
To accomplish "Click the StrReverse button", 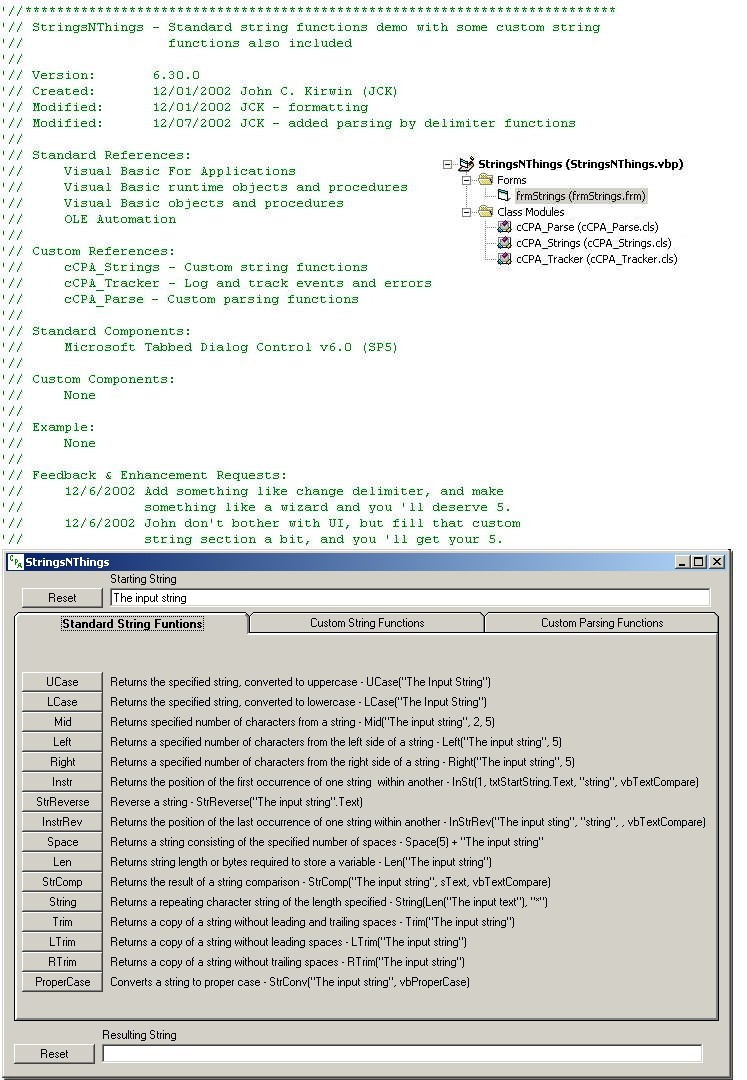I will point(62,802).
